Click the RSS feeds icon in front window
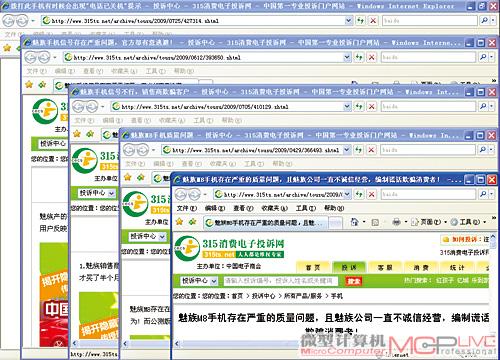500x360 pixels. click(x=375, y=222)
